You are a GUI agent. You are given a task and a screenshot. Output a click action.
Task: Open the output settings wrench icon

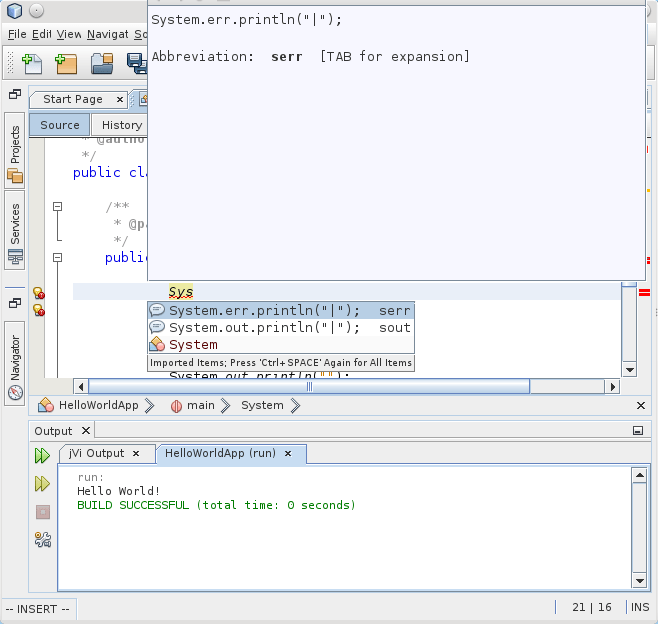coord(42,540)
